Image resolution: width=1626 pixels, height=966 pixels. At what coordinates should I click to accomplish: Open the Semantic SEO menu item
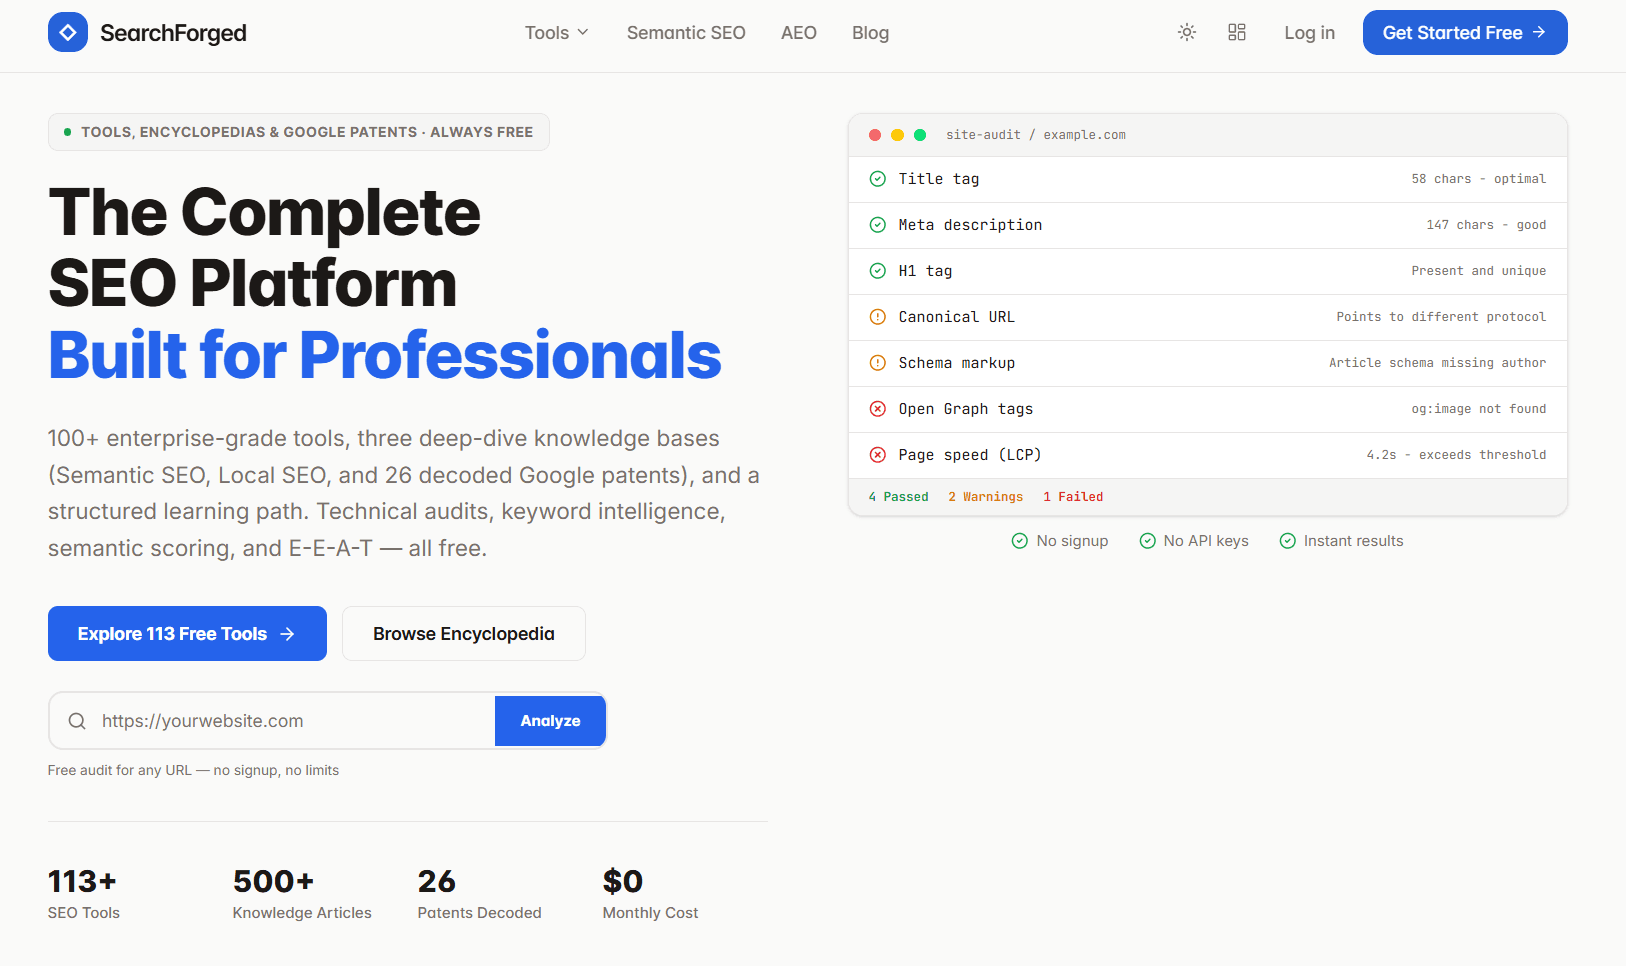[x=686, y=32]
